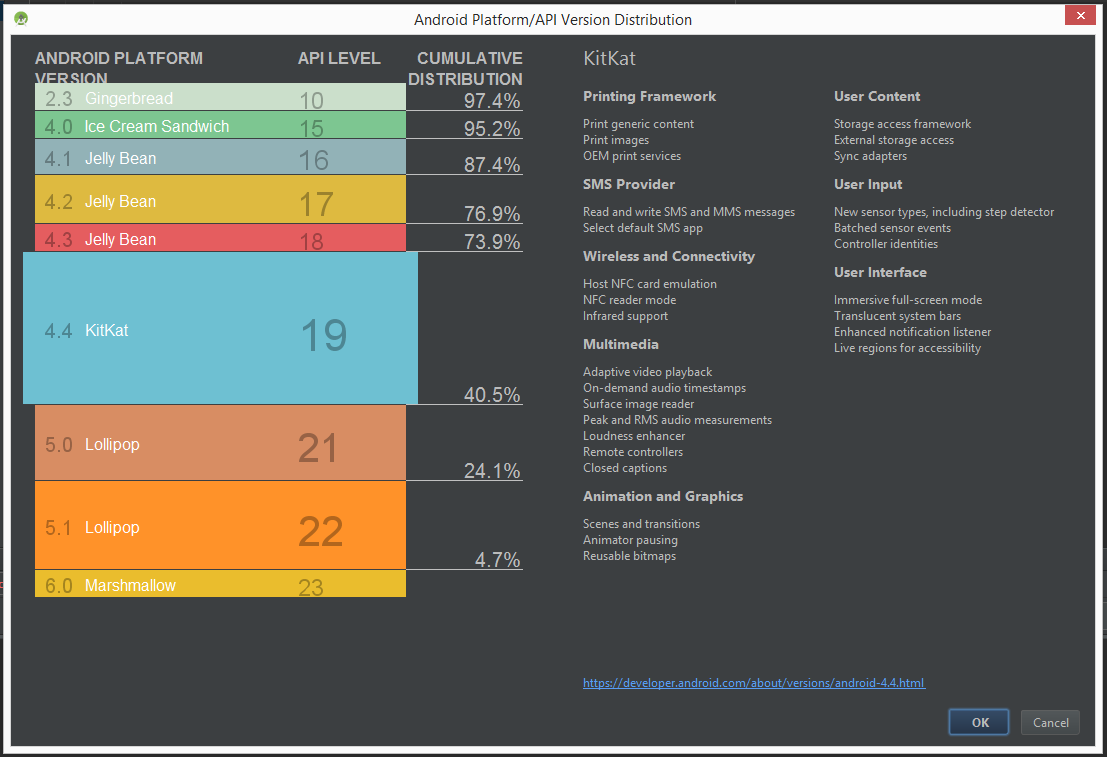1107x757 pixels.
Task: Click the 4.7% cumulative distribution value
Action: (498, 560)
